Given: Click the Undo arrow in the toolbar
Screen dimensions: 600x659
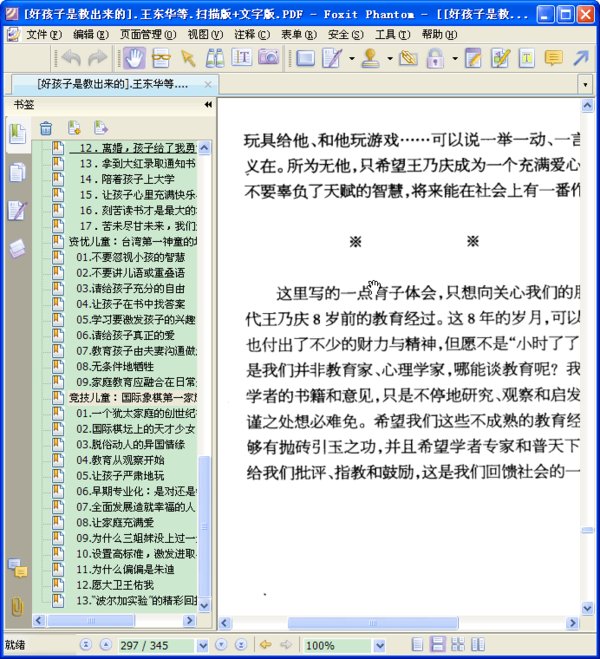Looking at the screenshot, I should (x=71, y=58).
